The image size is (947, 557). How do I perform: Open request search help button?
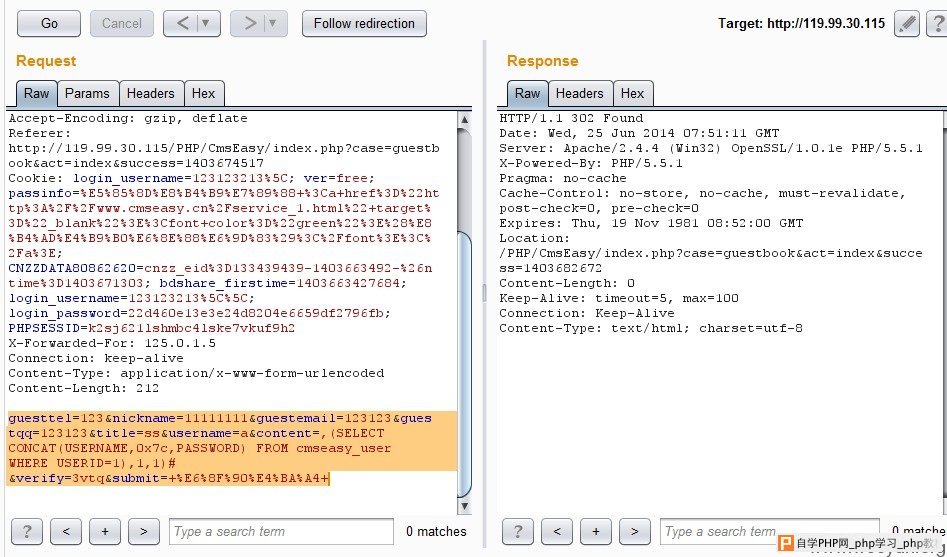[x=27, y=532]
